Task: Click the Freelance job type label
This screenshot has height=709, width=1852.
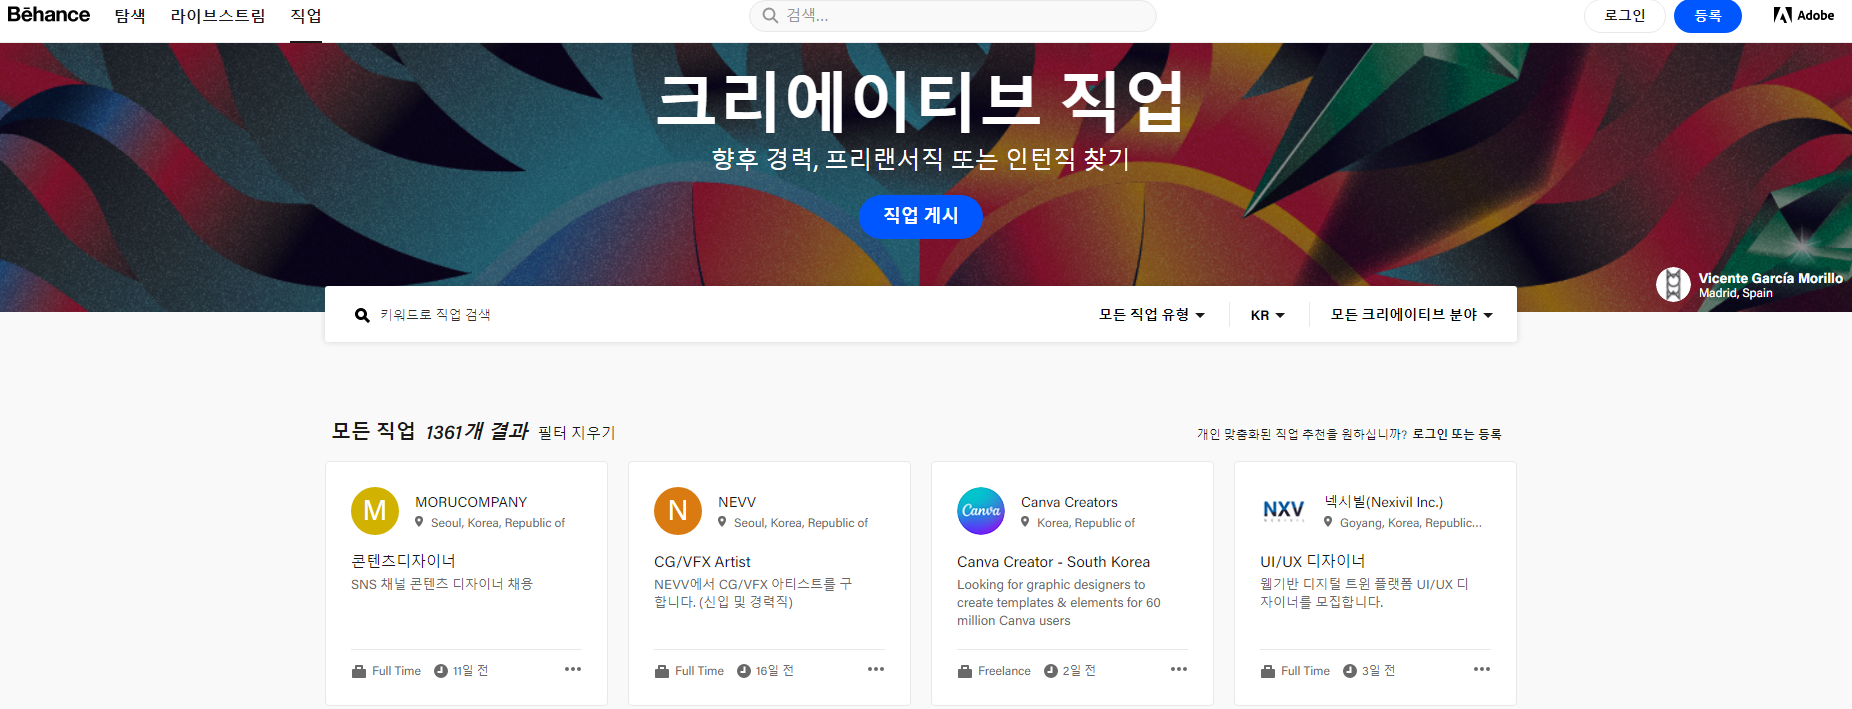Action: pyautogui.click(x=1004, y=671)
